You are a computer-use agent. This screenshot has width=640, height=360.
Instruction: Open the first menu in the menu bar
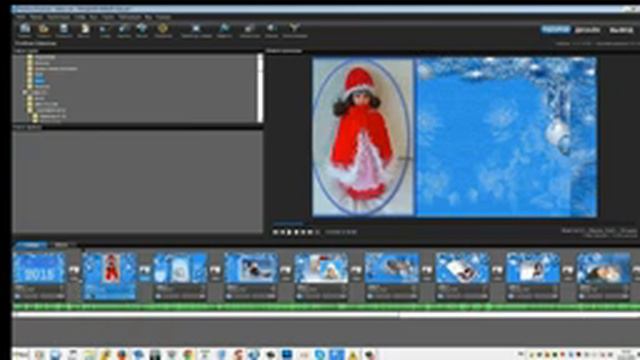(21, 18)
